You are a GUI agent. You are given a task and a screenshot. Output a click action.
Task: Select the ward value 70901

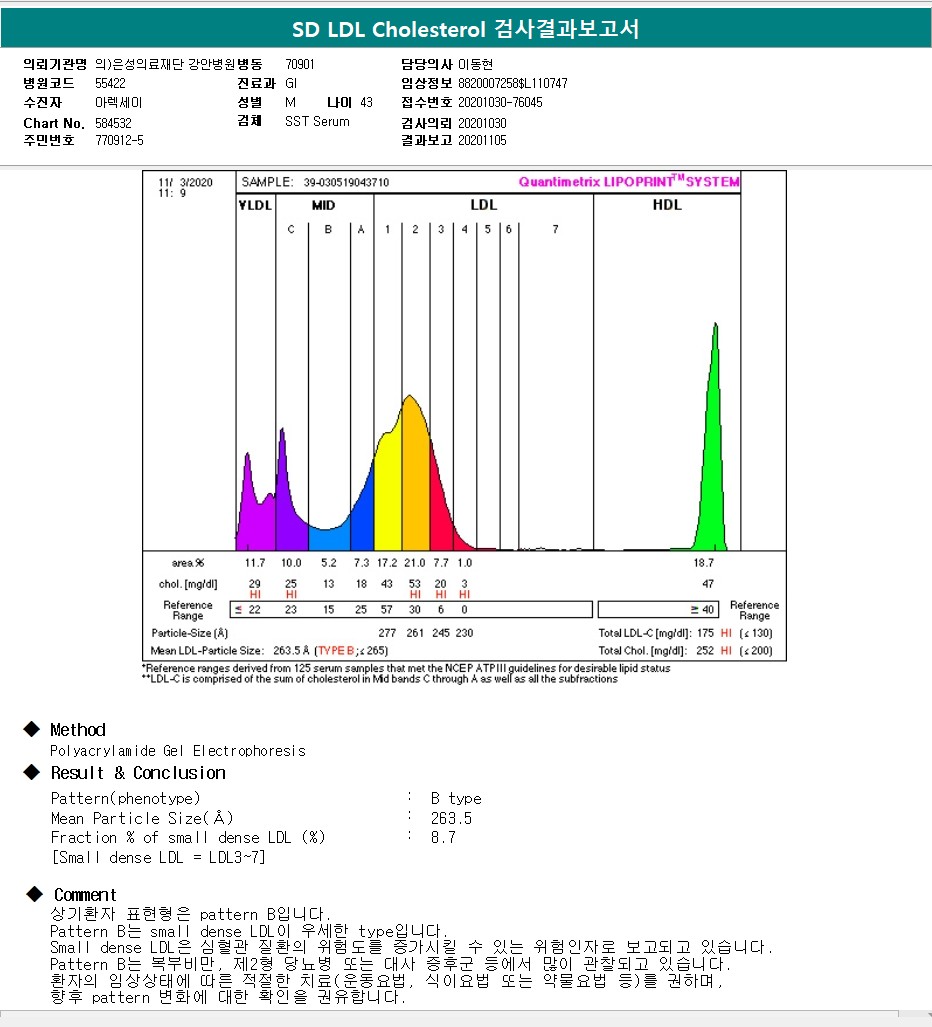(300, 64)
